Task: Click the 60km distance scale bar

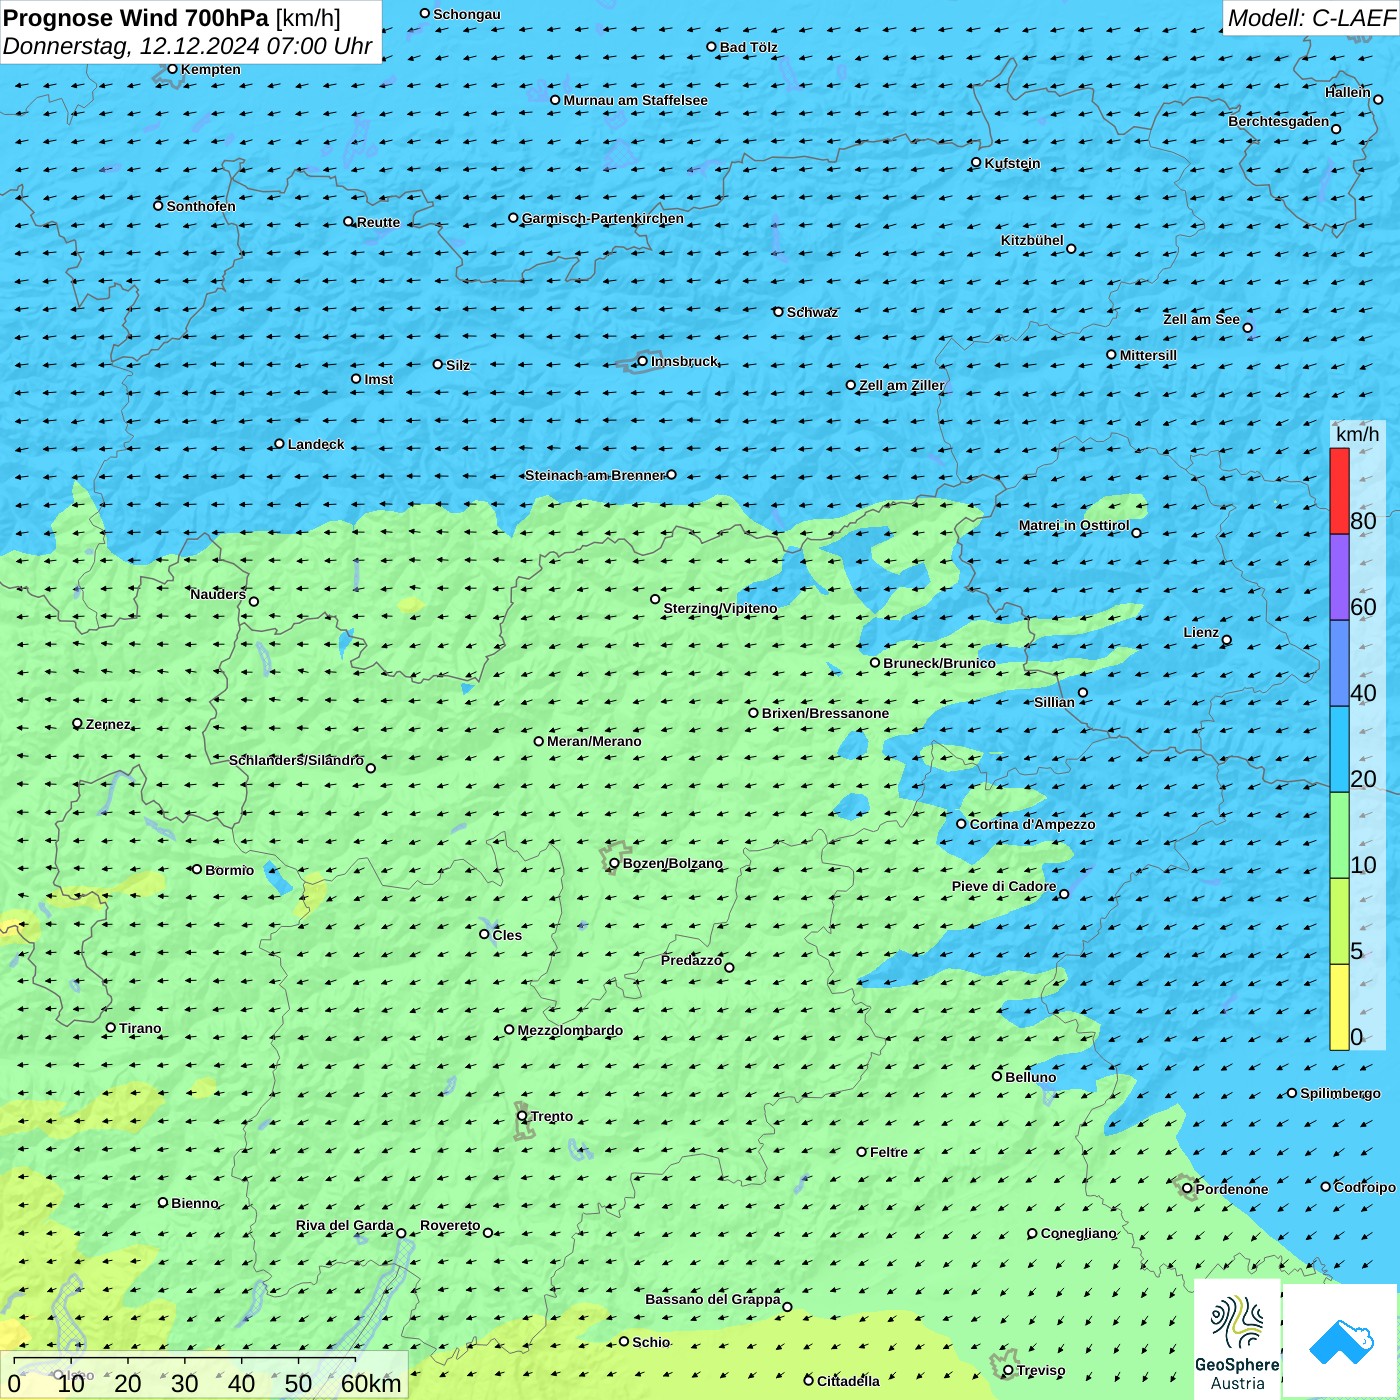Action: pyautogui.click(x=185, y=1360)
